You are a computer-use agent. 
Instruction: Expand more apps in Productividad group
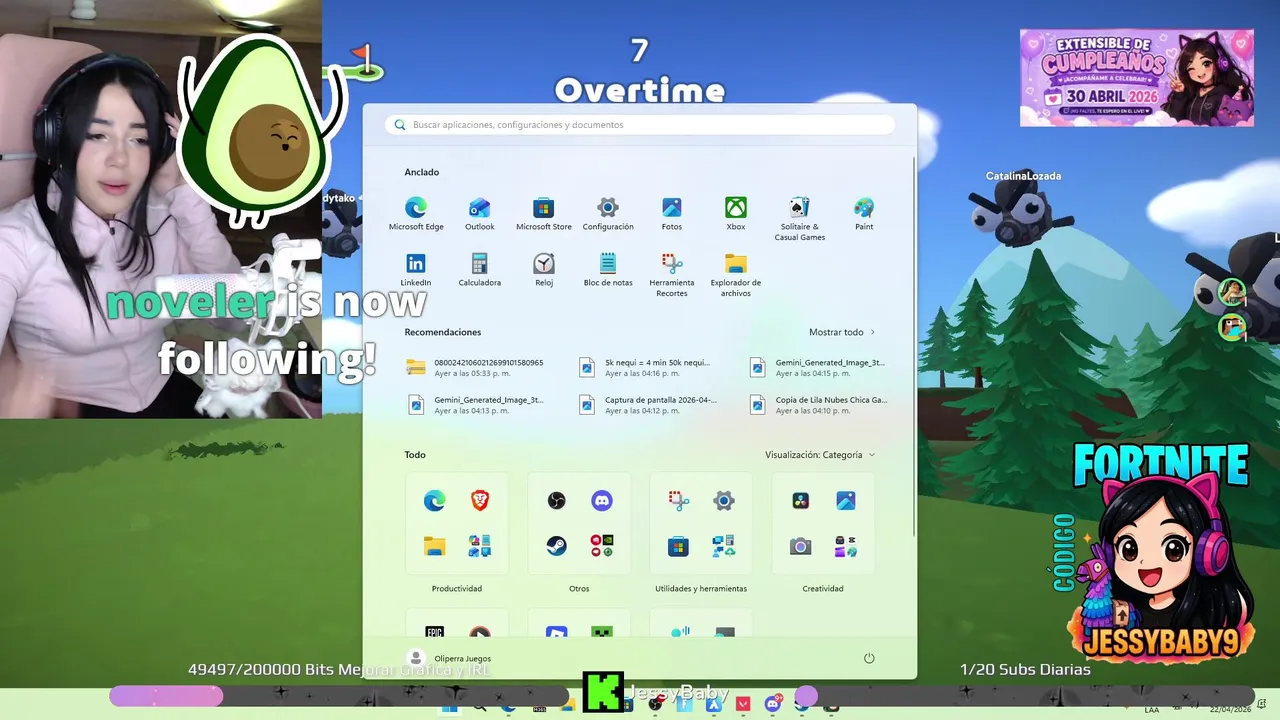coord(480,546)
